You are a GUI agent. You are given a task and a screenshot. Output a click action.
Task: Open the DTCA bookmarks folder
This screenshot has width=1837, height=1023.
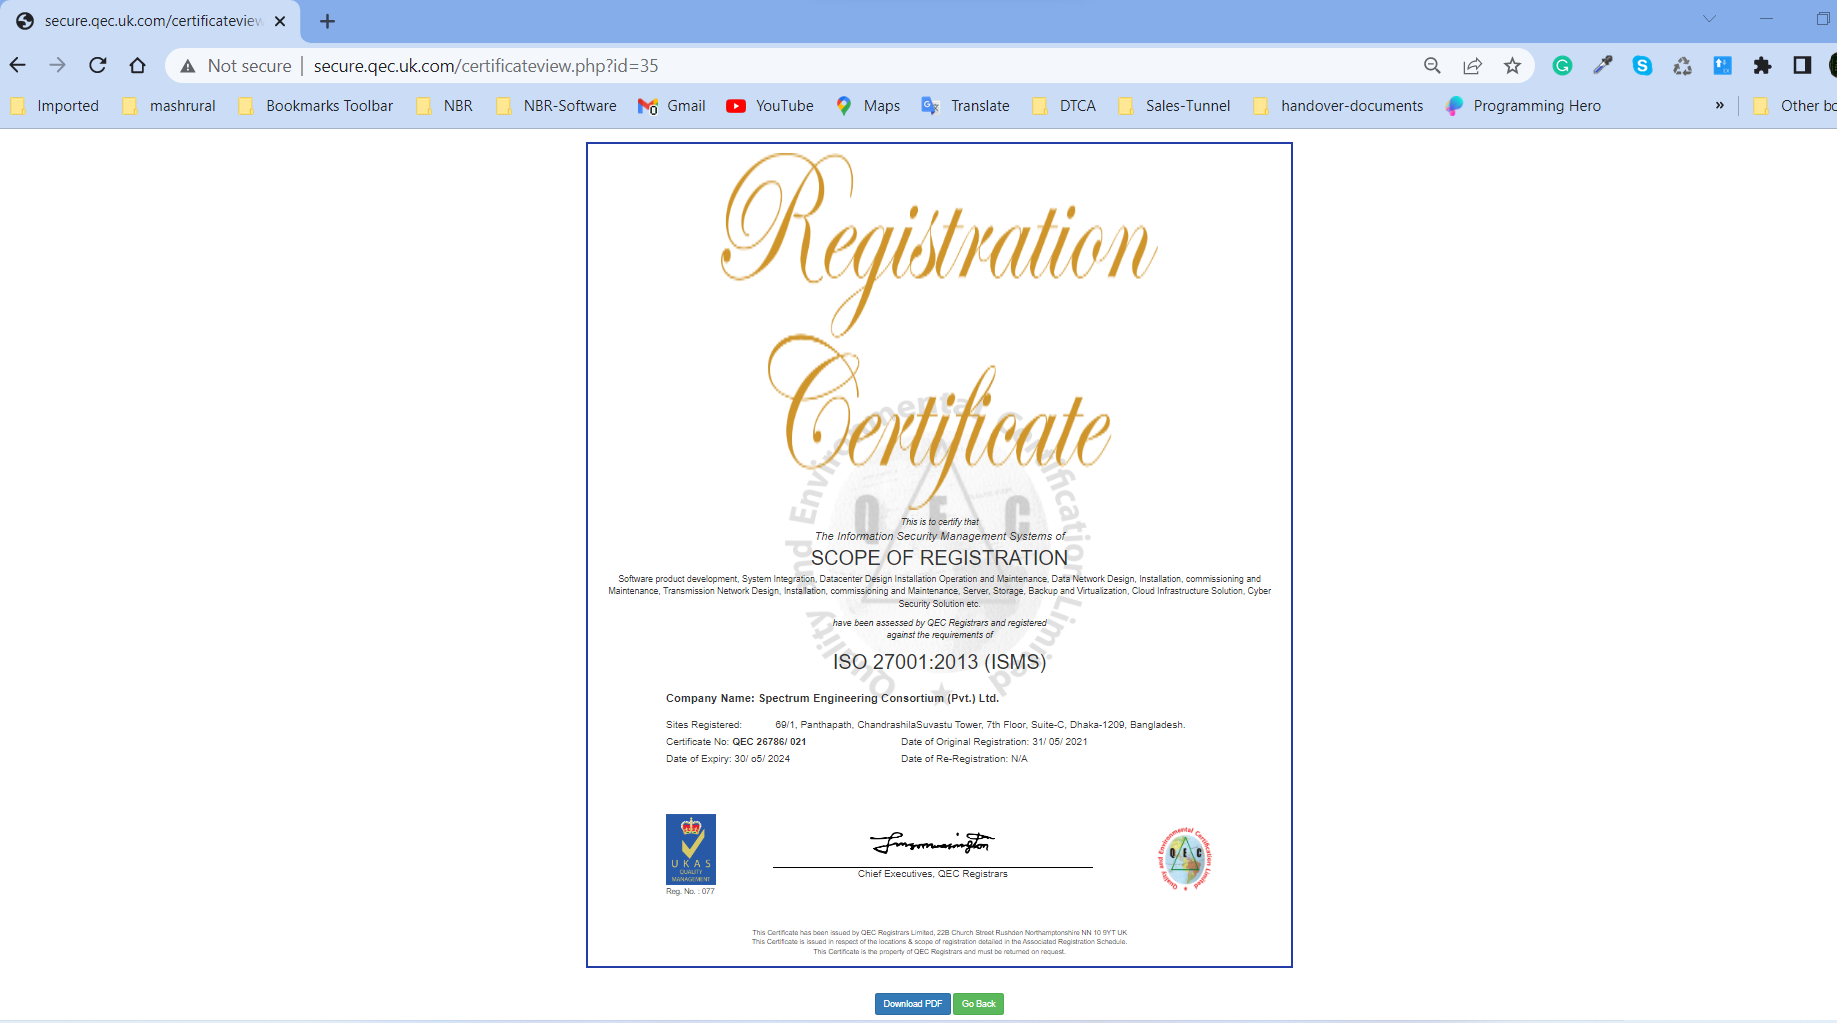[1065, 106]
